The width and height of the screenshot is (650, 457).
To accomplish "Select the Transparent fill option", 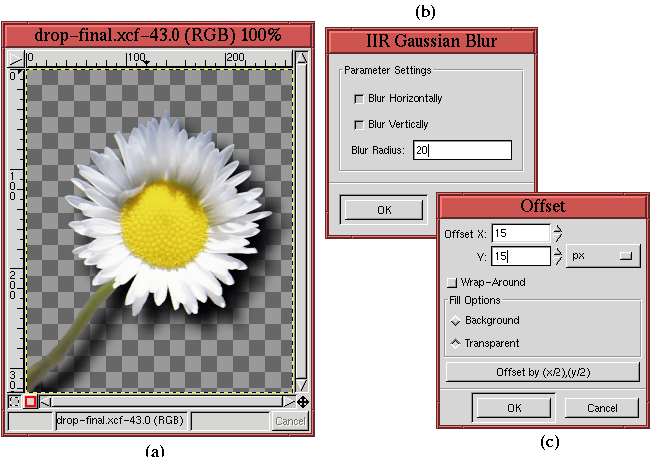I will pos(456,343).
